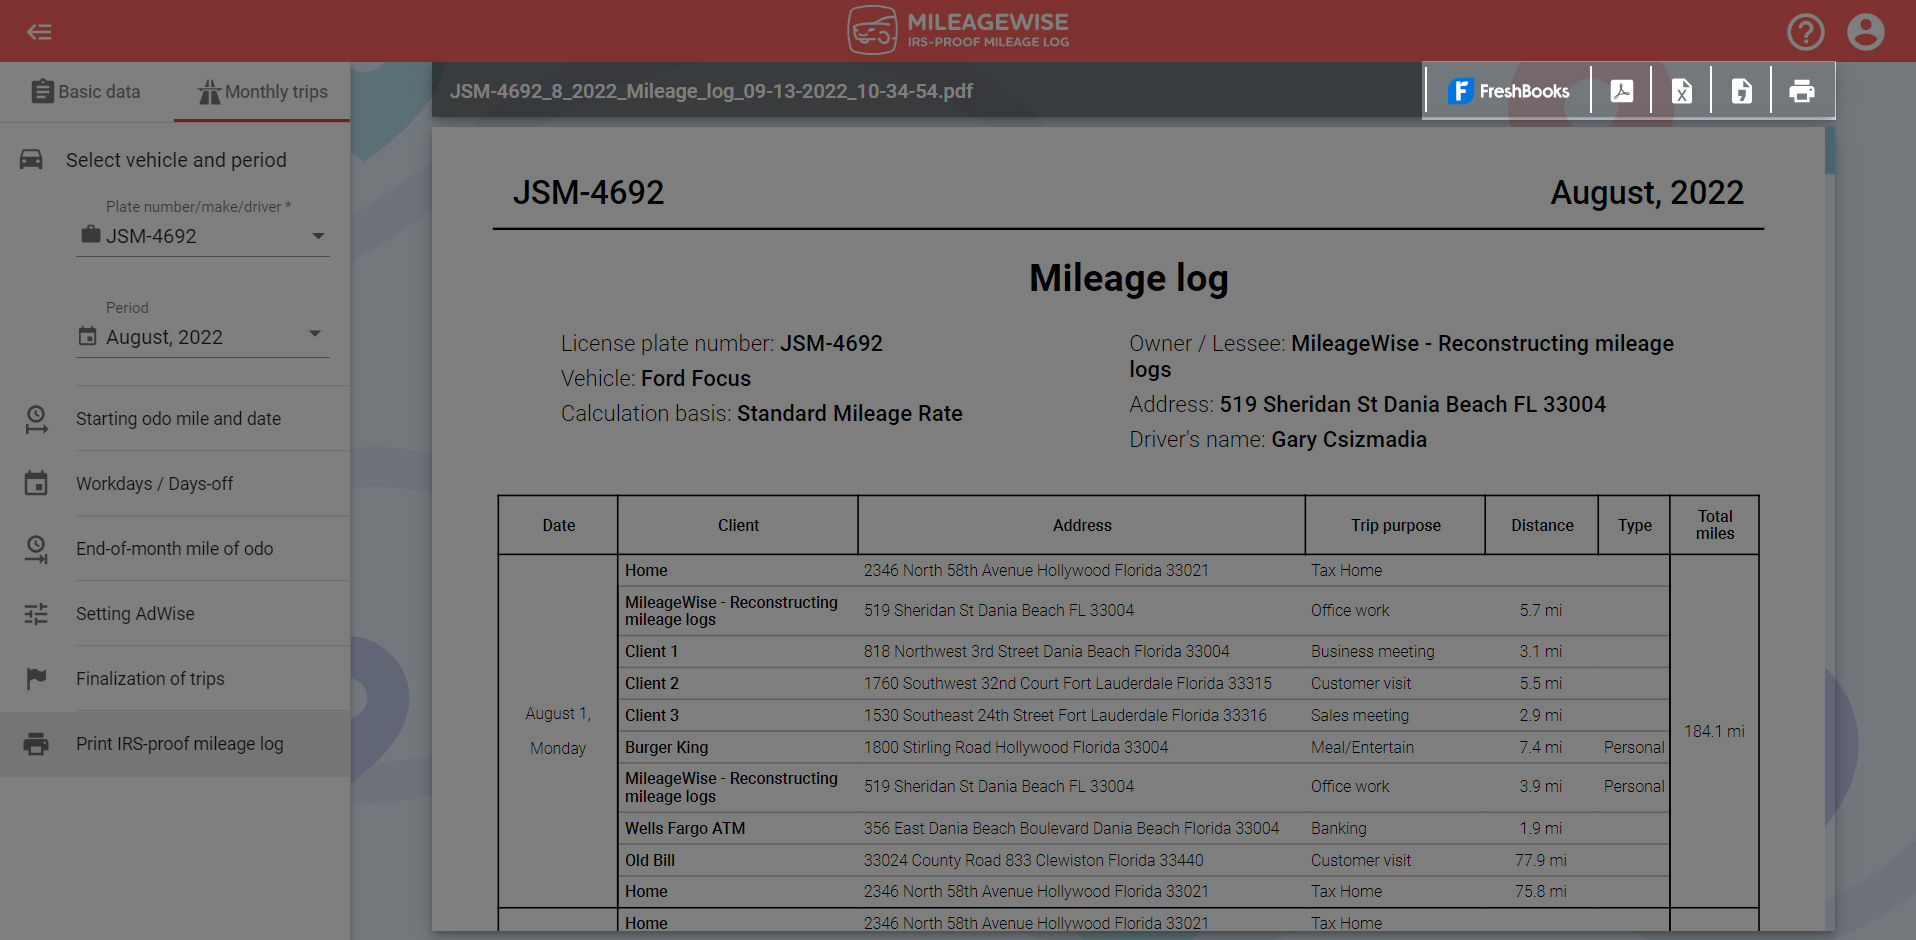The image size is (1916, 940).
Task: Click the Basic data clipboard icon
Action: pos(42,92)
